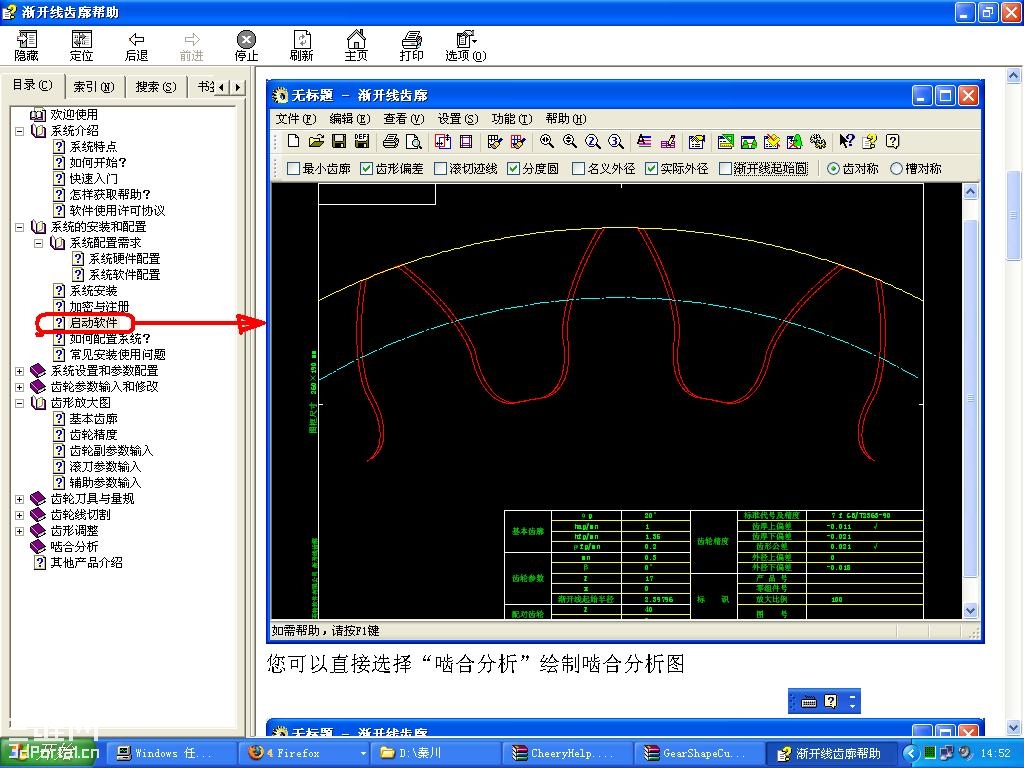Collapse the 系统配置需求 tree node

(39, 243)
